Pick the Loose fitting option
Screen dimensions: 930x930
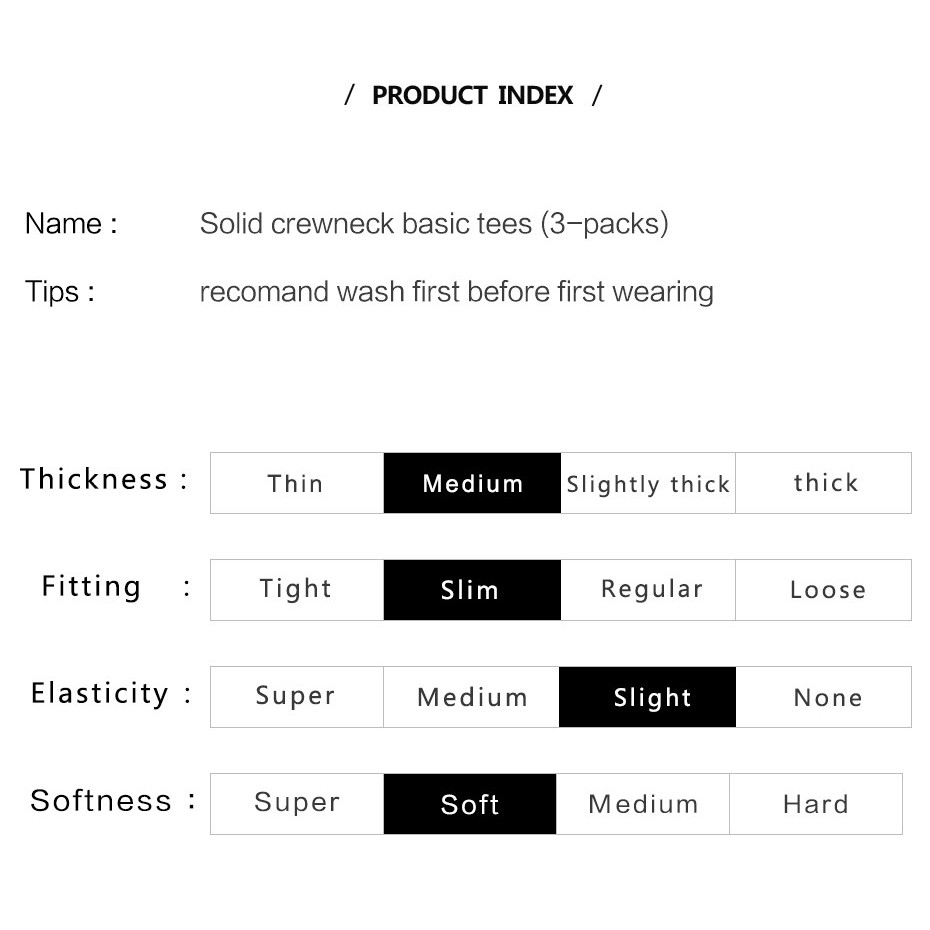pos(824,590)
